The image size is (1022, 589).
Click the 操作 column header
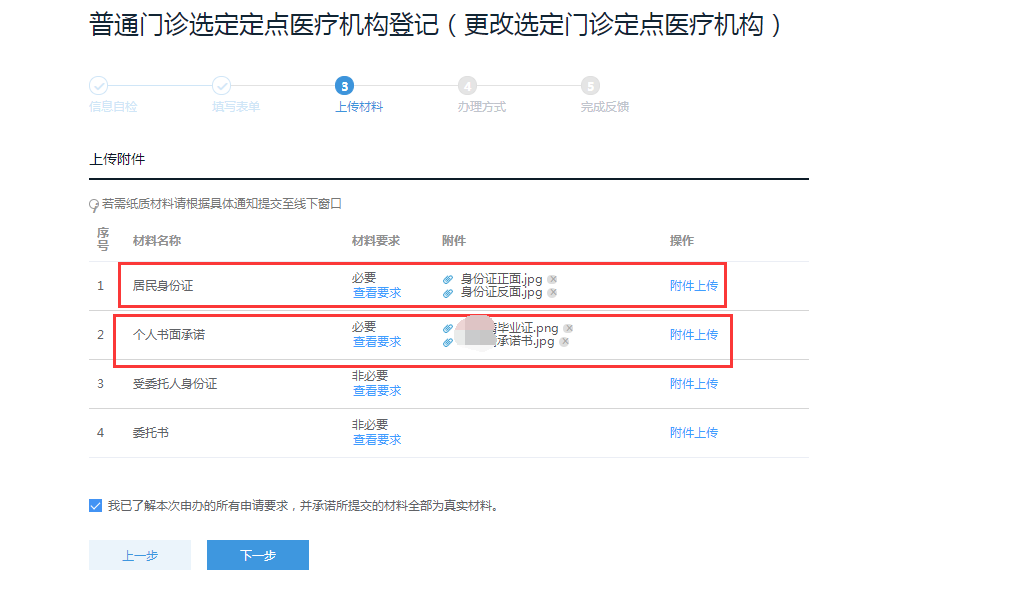682,240
